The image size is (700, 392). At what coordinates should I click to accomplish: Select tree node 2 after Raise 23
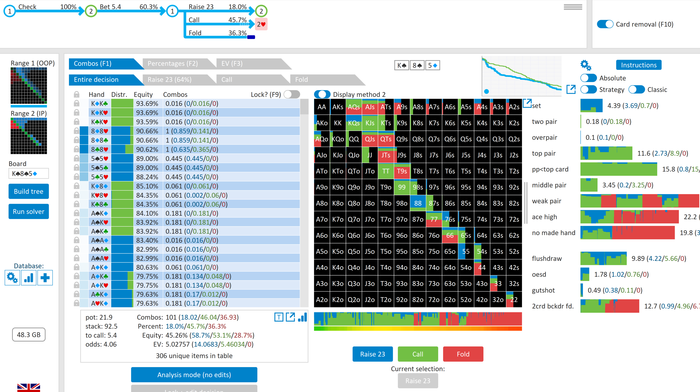pyautogui.click(x=261, y=11)
